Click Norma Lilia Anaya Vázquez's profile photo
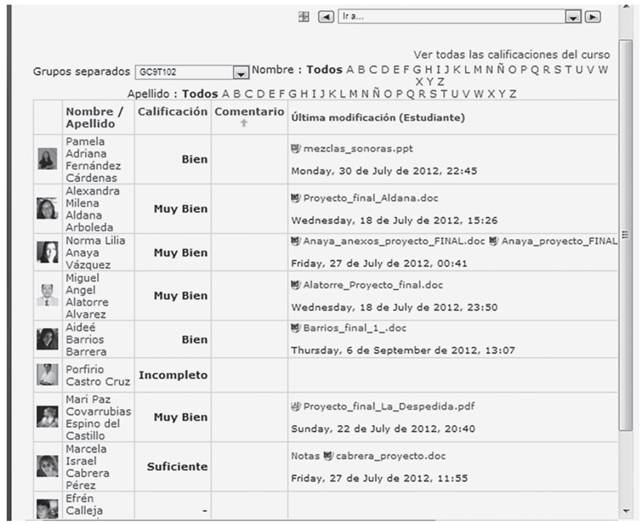 (47, 253)
